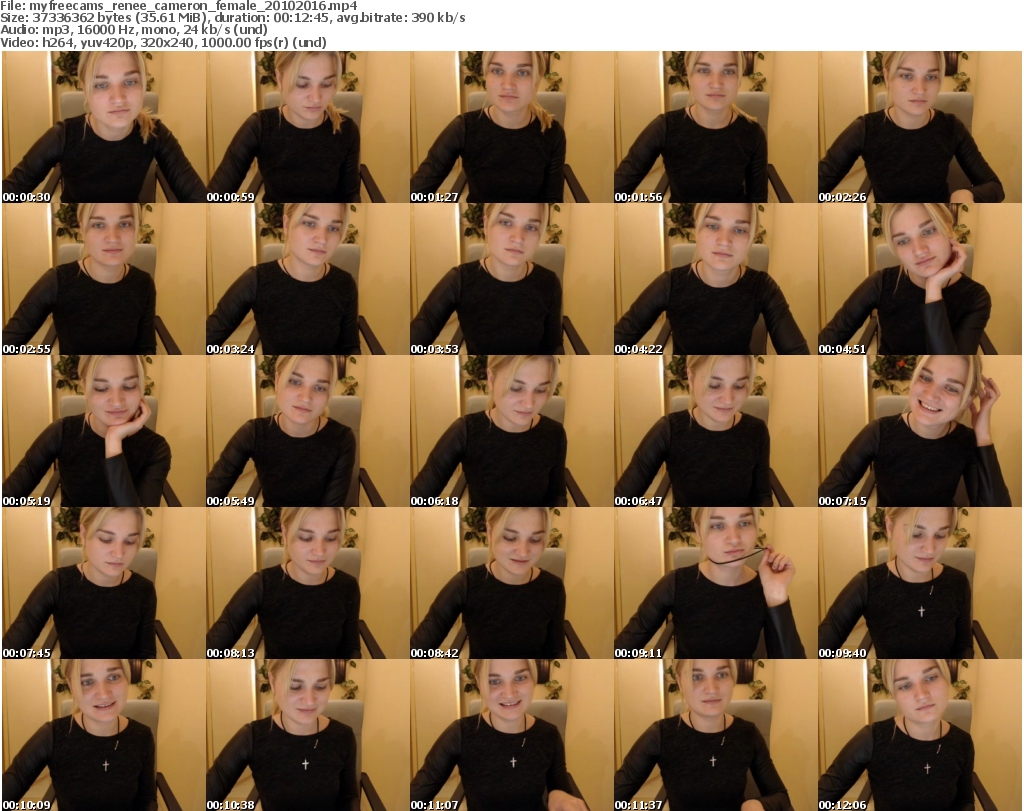The image size is (1024, 811).
Task: Select the thumbnail stamped 00:05:19
Action: point(104,432)
